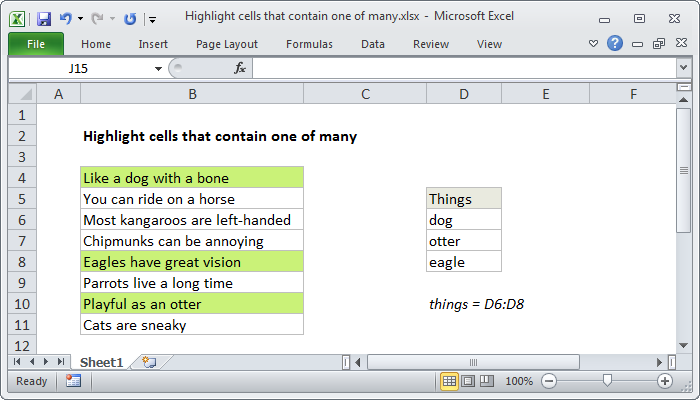Go to previous sheet with tab navigation arrow
Screen dimensions: 700x400
point(32,361)
